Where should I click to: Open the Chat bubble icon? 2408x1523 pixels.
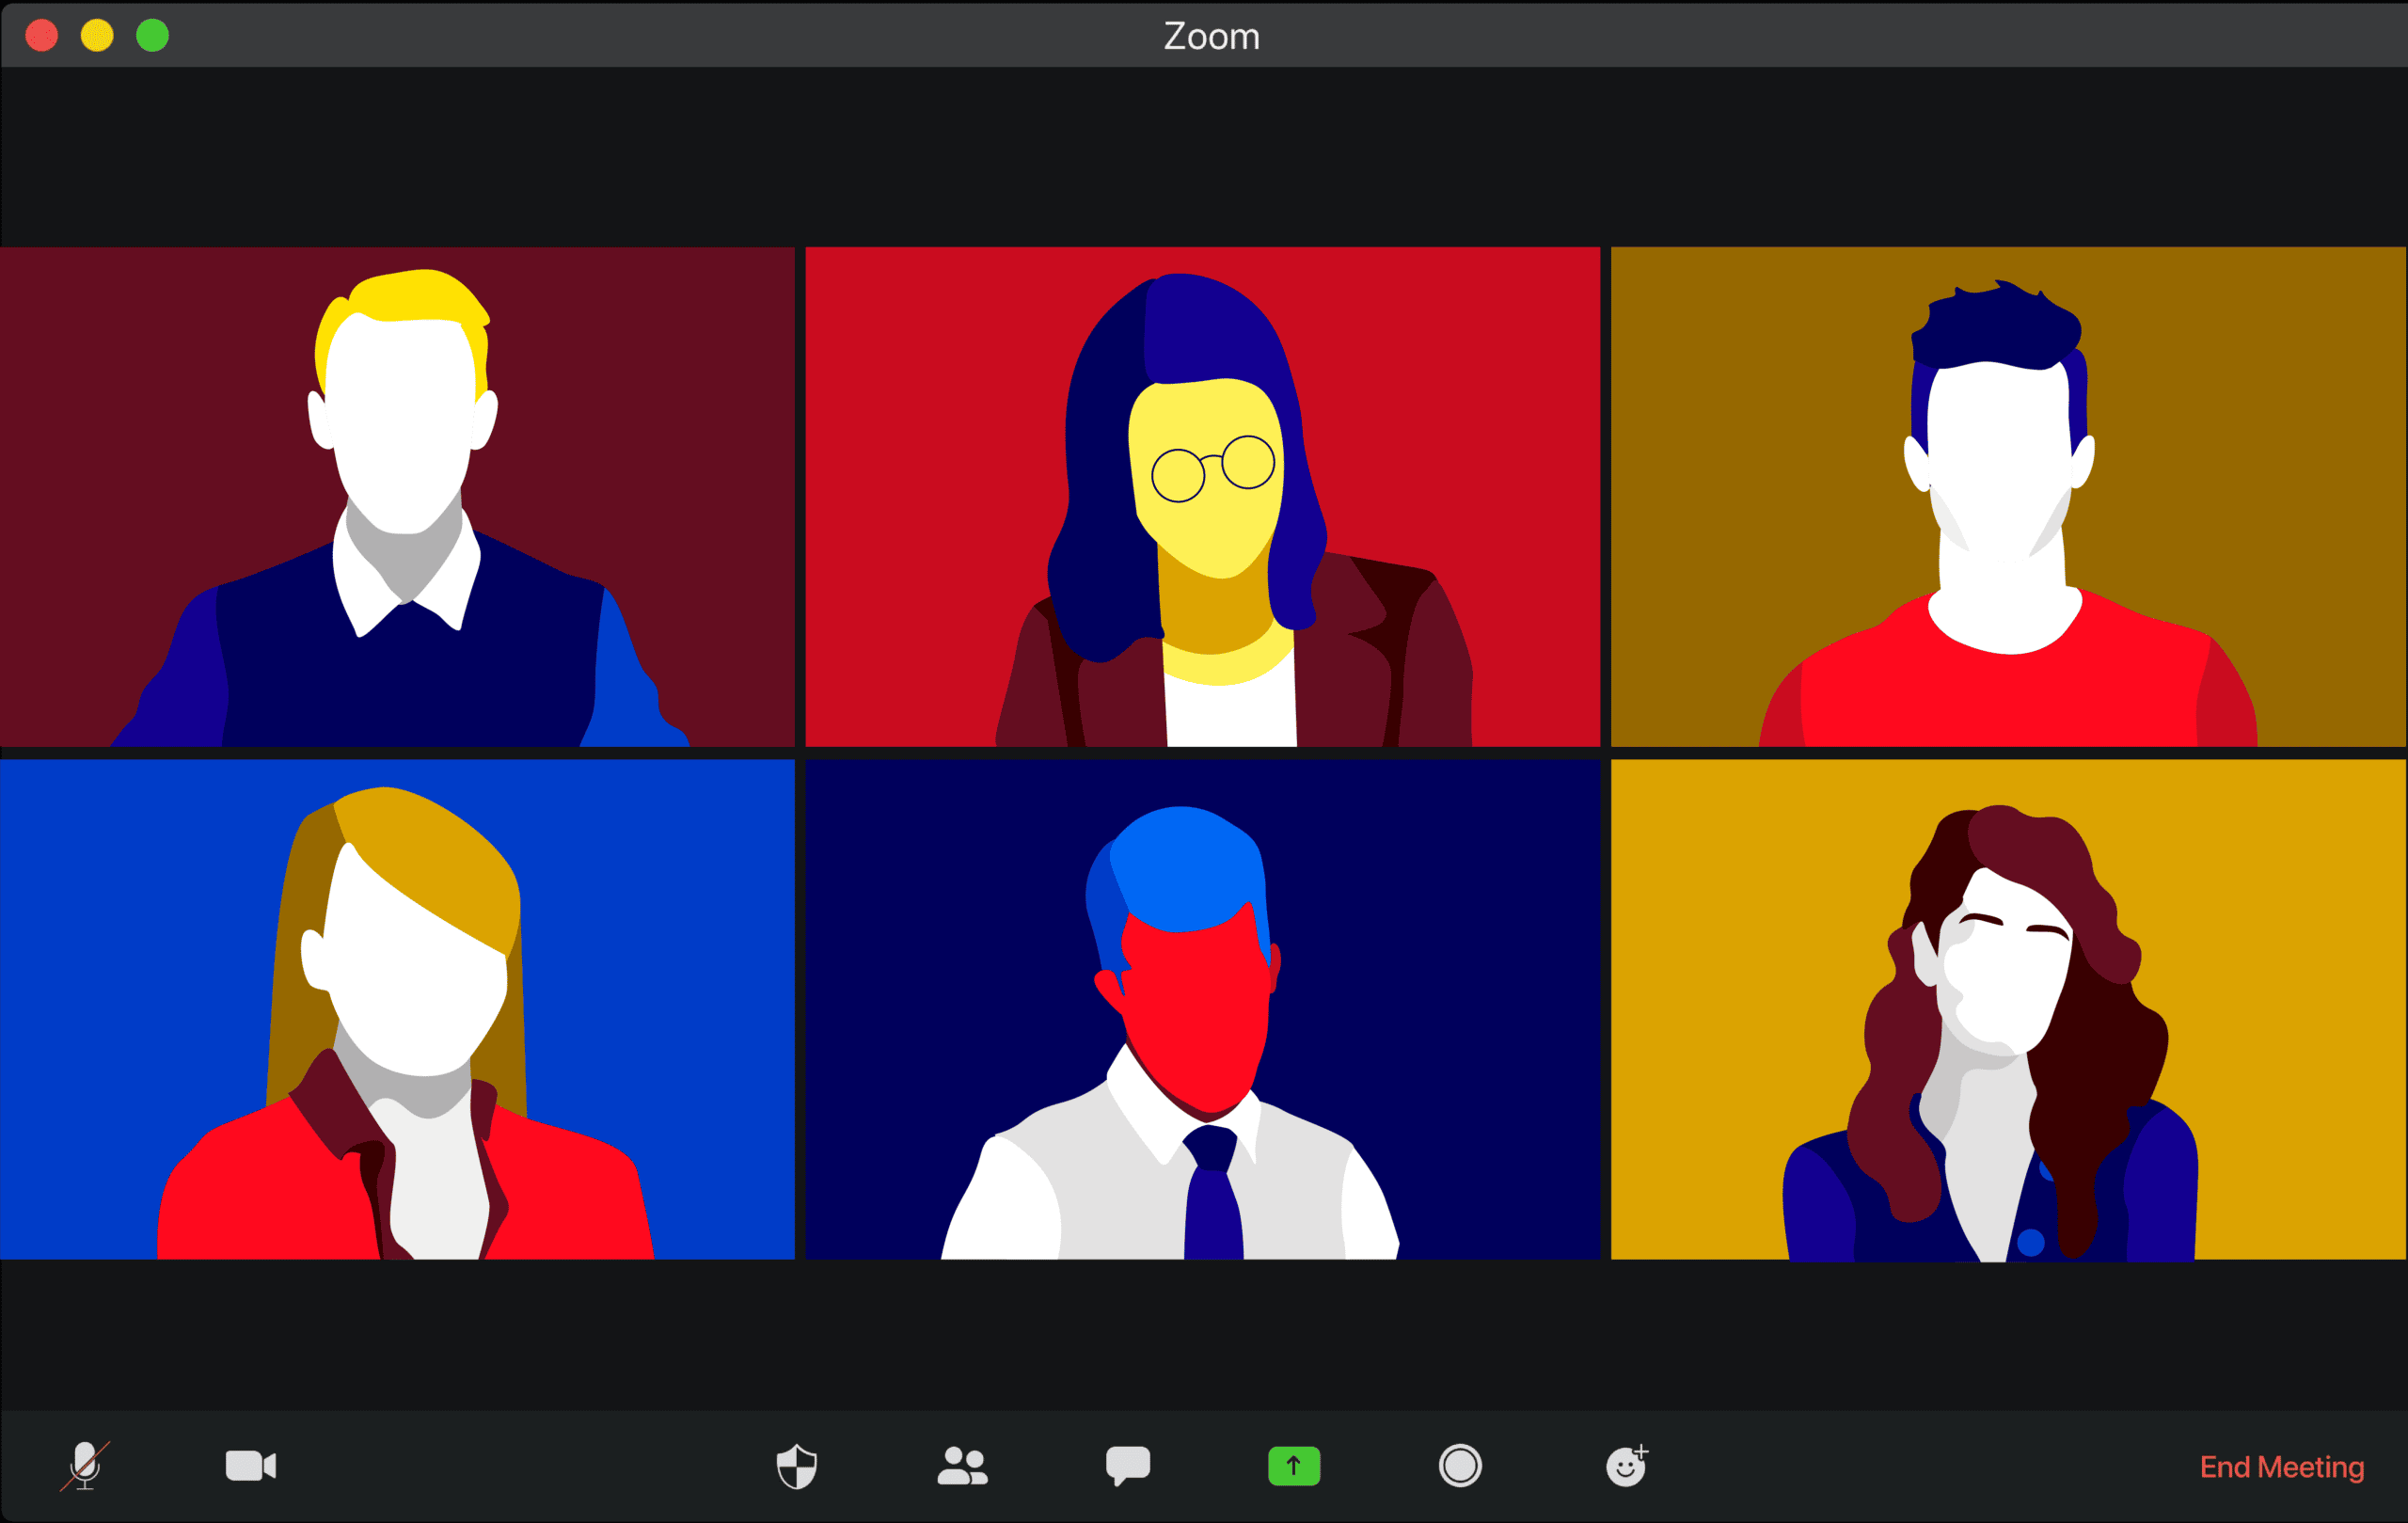tap(1128, 1466)
